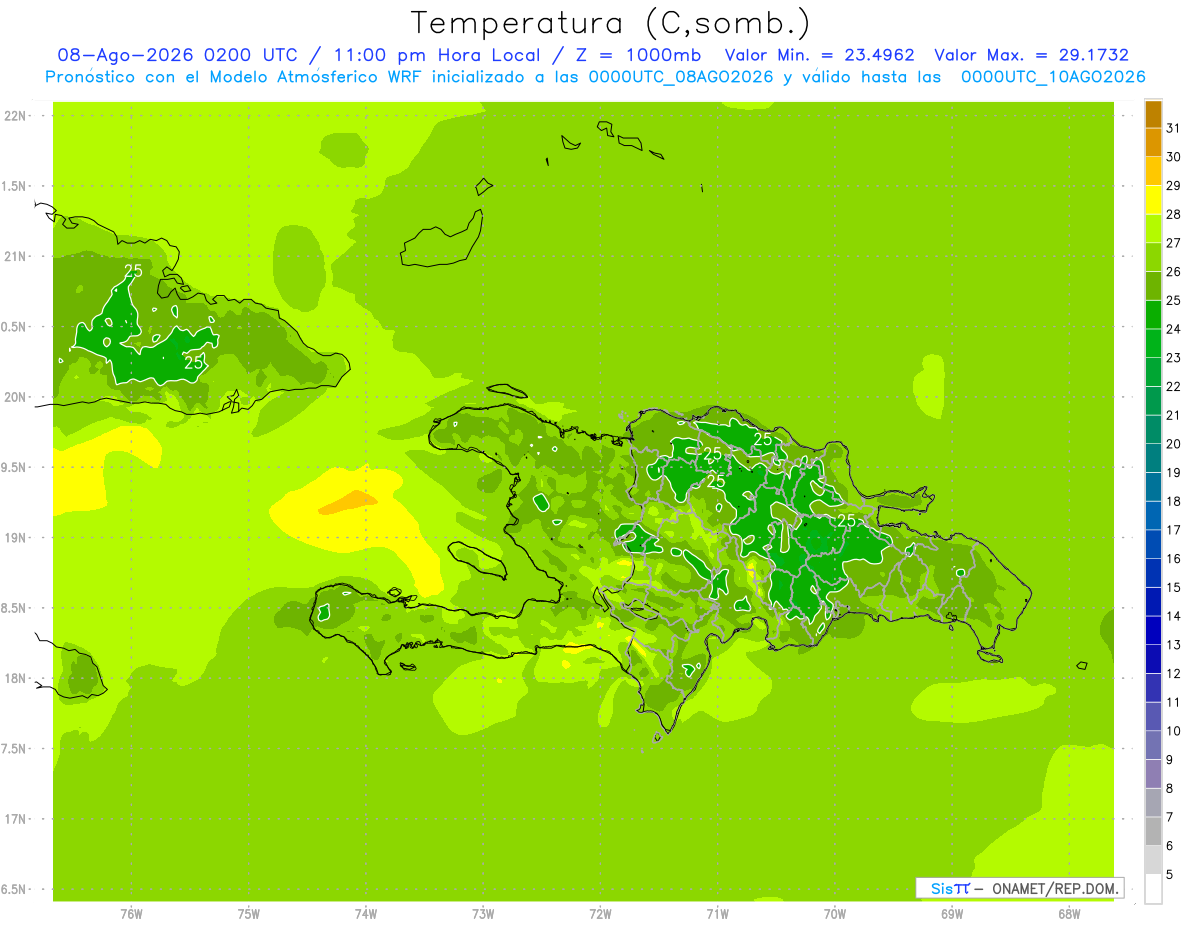Select the 'Z = 1000mb' level text
1200x927 pixels.
[x=640, y=55]
